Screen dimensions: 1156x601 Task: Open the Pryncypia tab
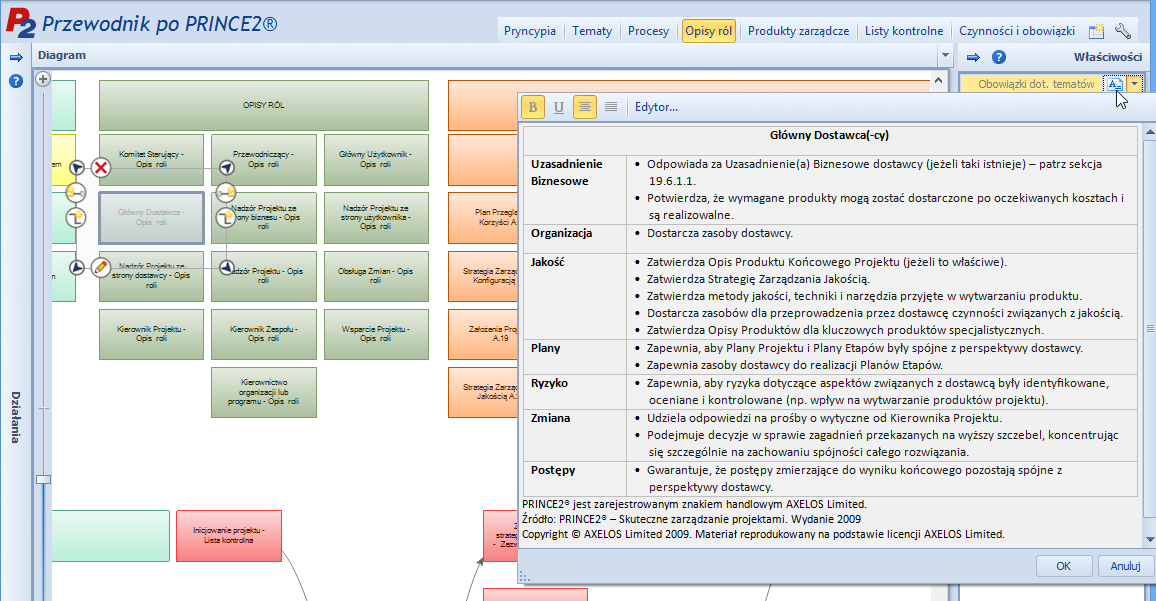point(530,31)
